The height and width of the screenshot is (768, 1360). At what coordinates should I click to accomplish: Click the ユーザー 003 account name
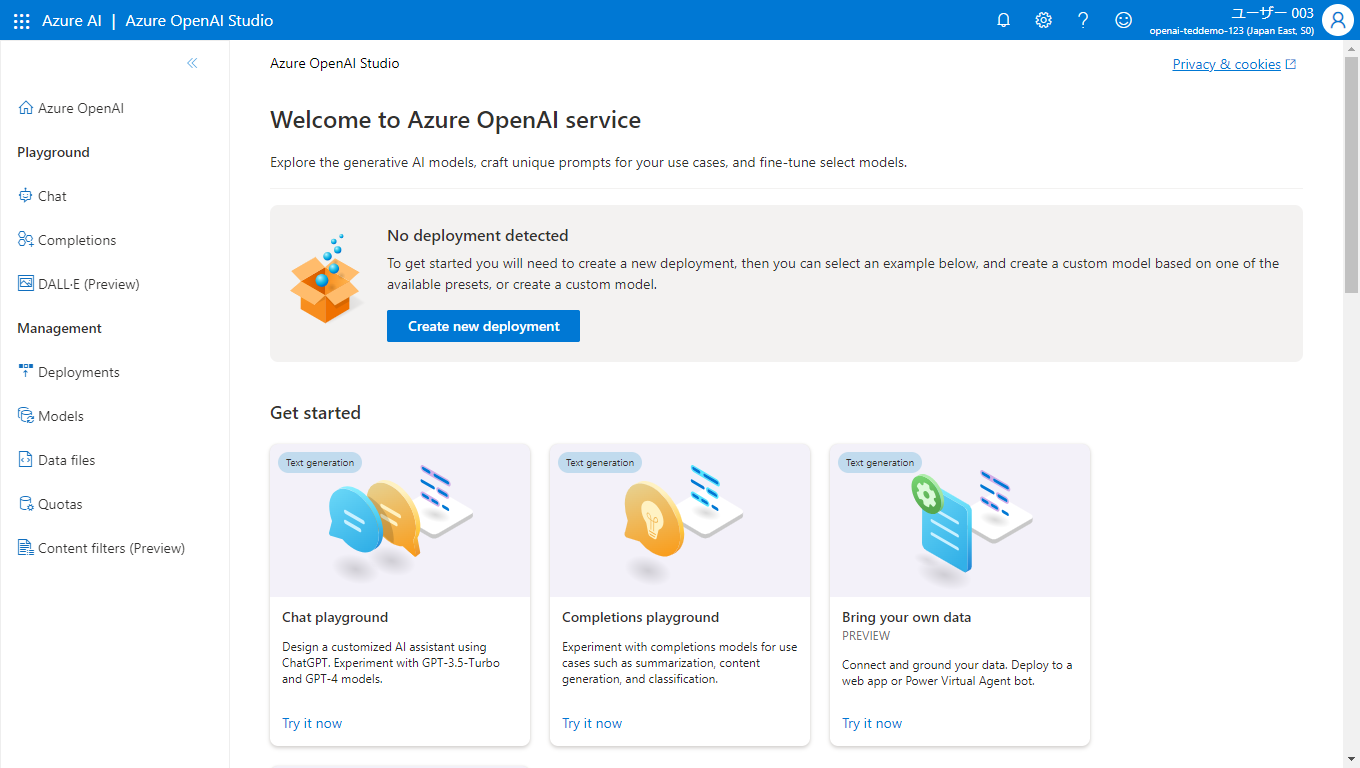click(x=1272, y=13)
